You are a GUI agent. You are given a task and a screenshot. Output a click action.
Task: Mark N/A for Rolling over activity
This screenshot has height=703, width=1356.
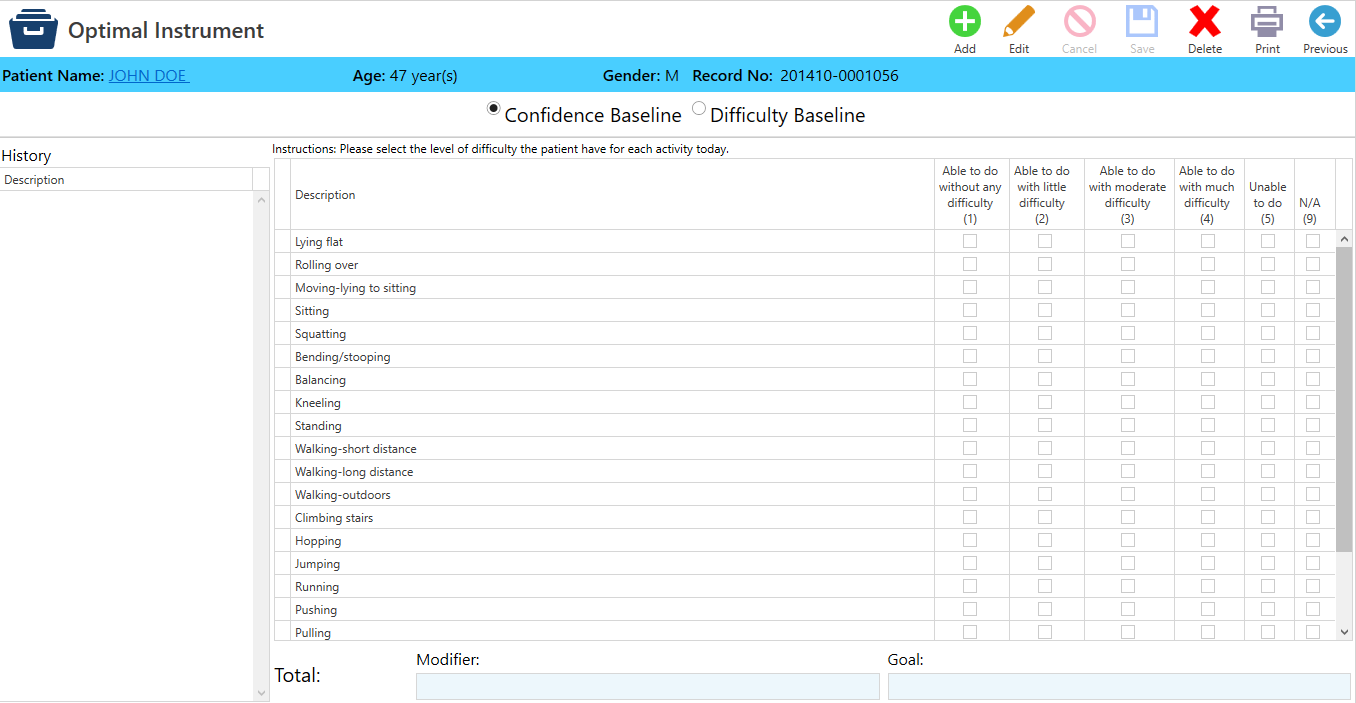pyautogui.click(x=1312, y=263)
